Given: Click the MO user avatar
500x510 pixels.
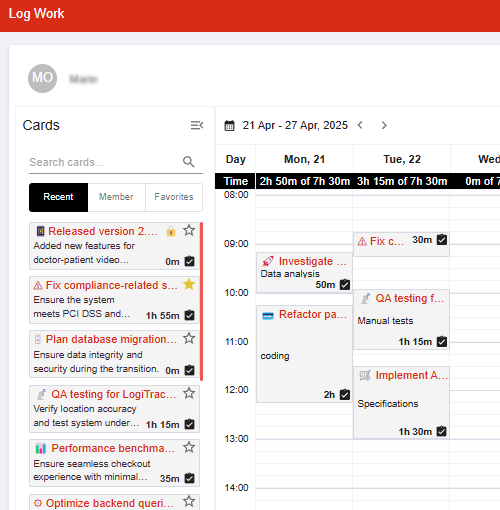Looking at the screenshot, I should 42,78.
